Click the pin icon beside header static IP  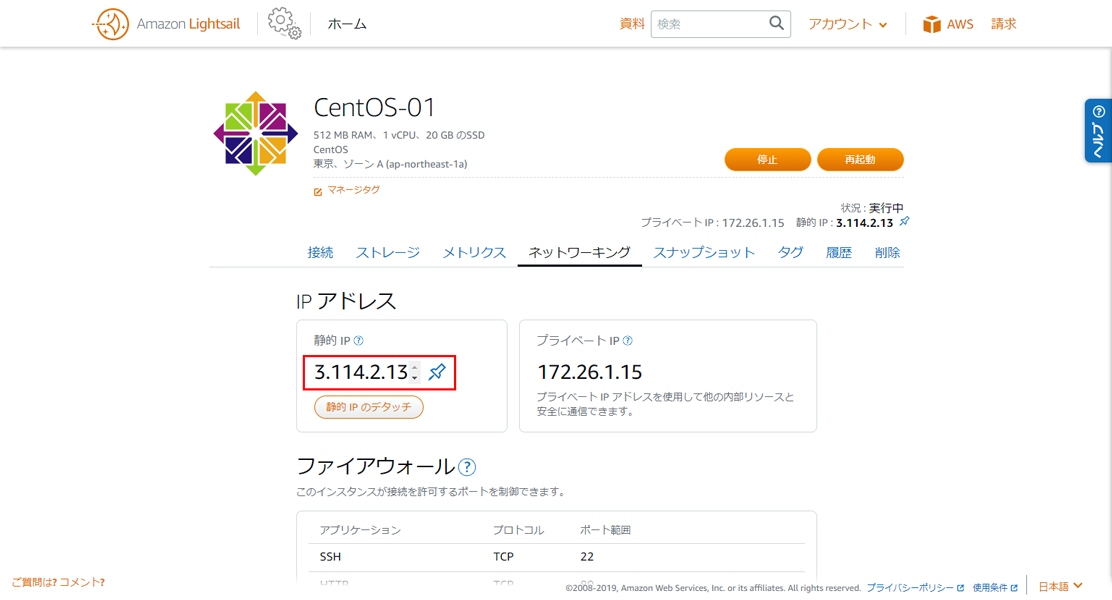pyautogui.click(x=904, y=222)
